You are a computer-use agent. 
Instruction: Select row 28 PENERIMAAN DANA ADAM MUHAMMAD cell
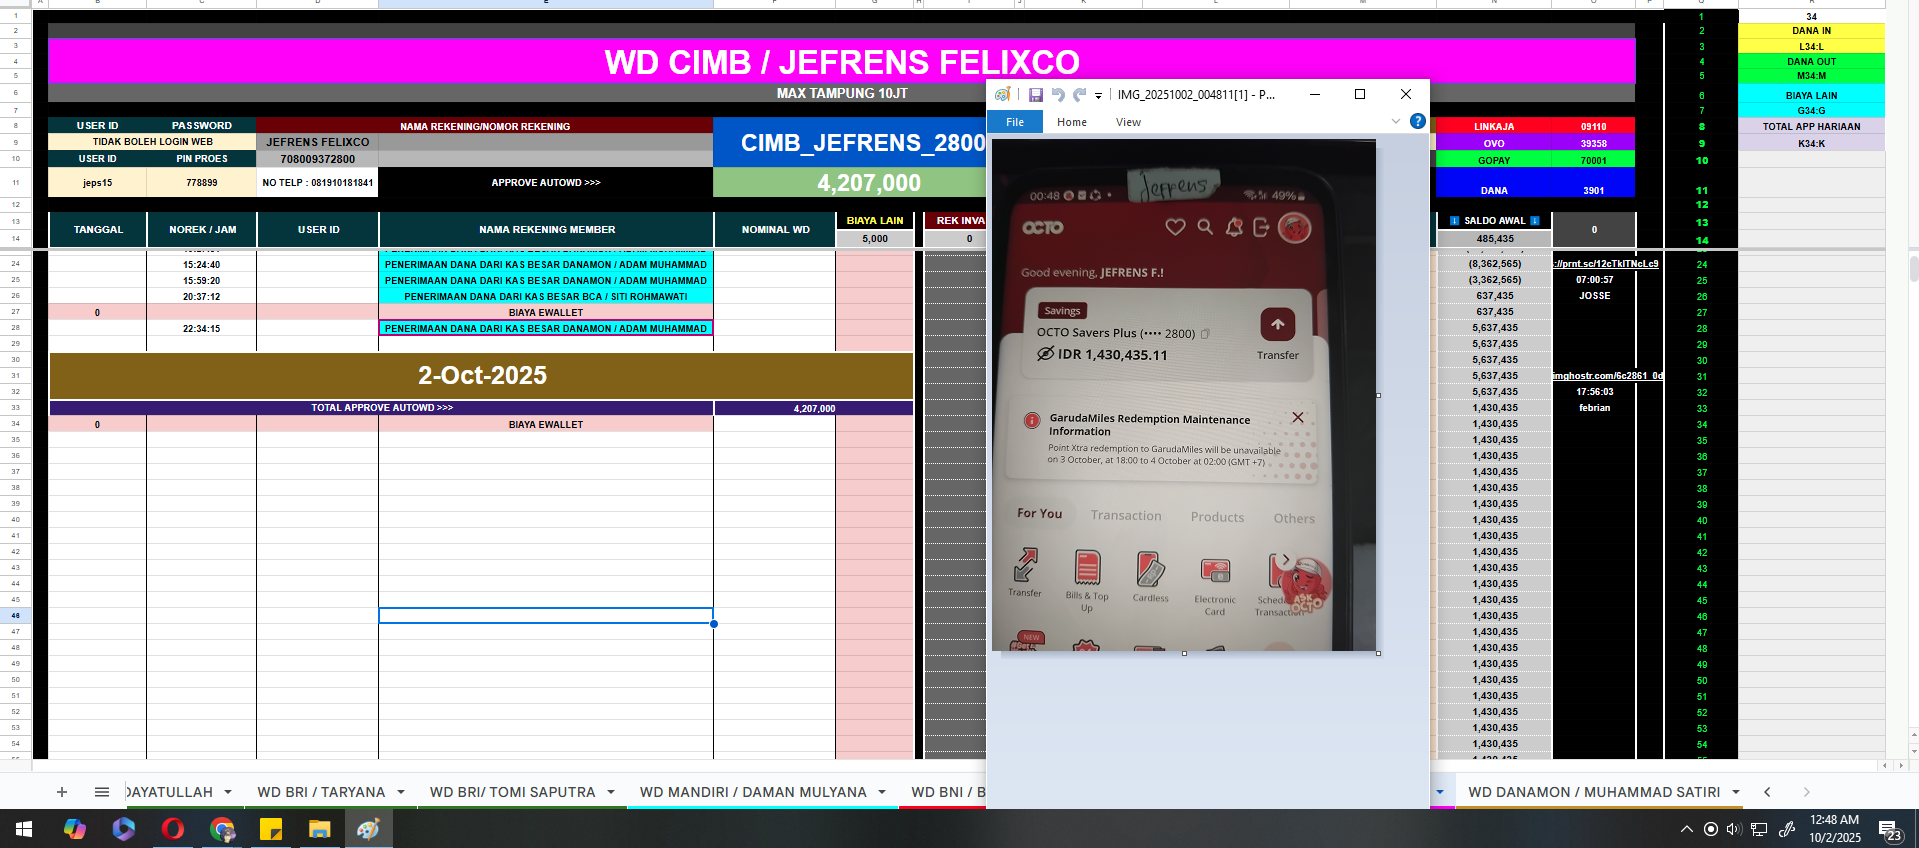(x=546, y=328)
